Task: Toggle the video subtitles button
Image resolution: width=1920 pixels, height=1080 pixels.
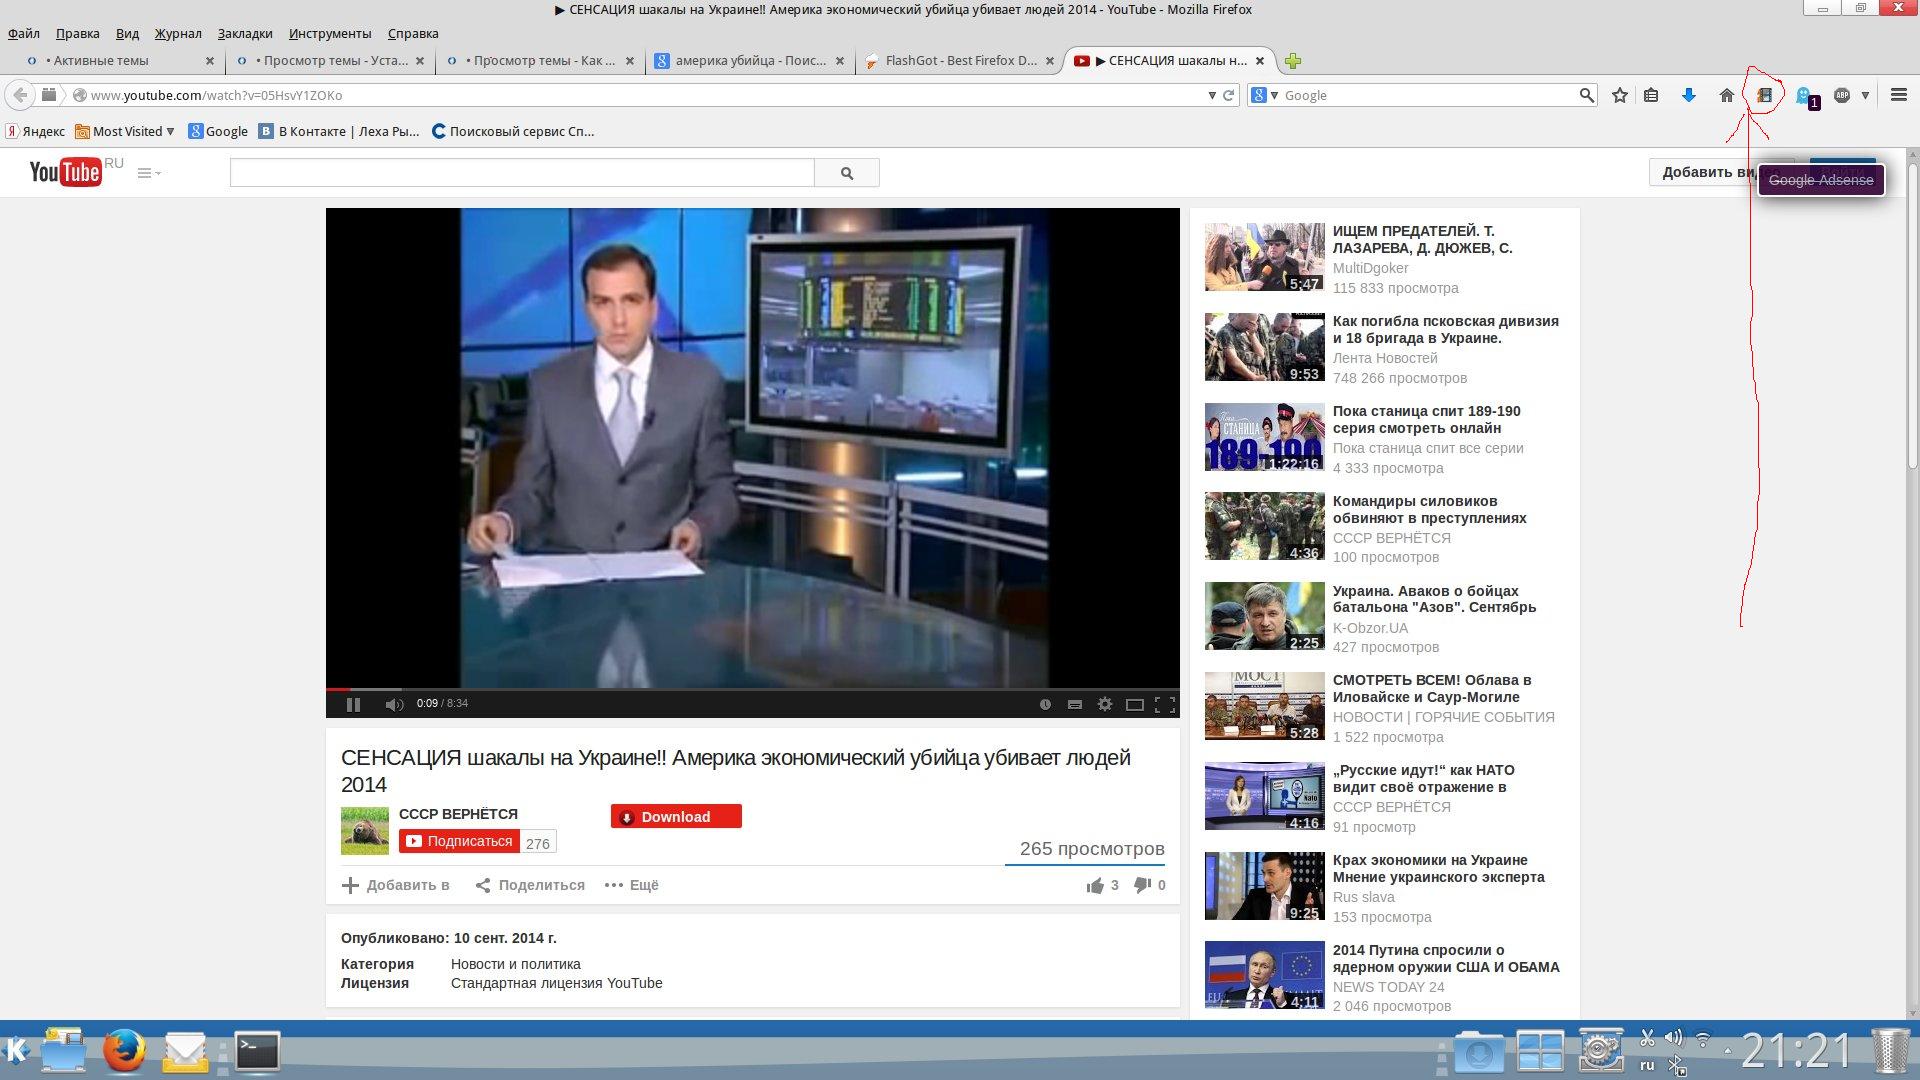Action: (x=1074, y=704)
